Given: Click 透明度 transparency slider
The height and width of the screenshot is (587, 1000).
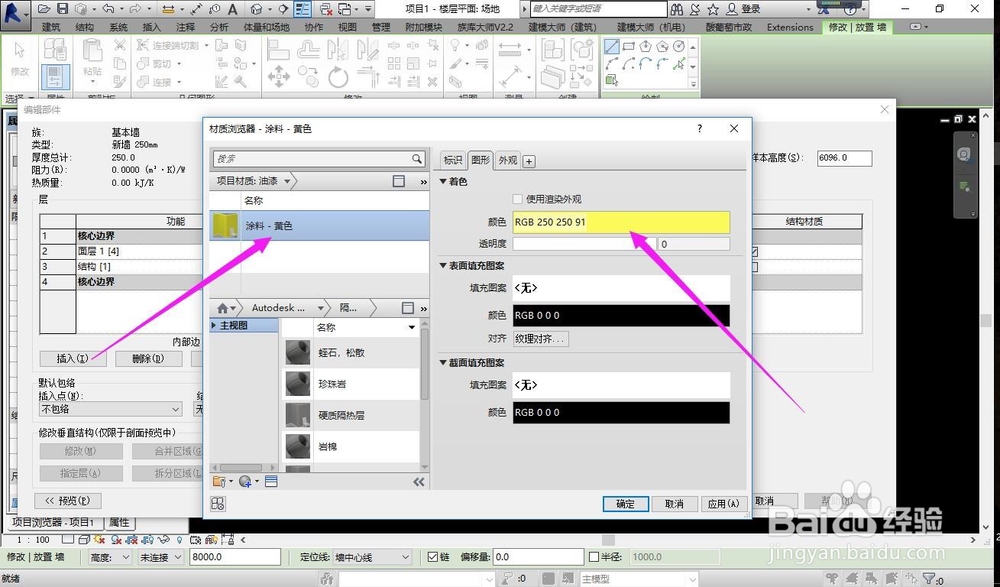Looking at the screenshot, I should coord(584,244).
